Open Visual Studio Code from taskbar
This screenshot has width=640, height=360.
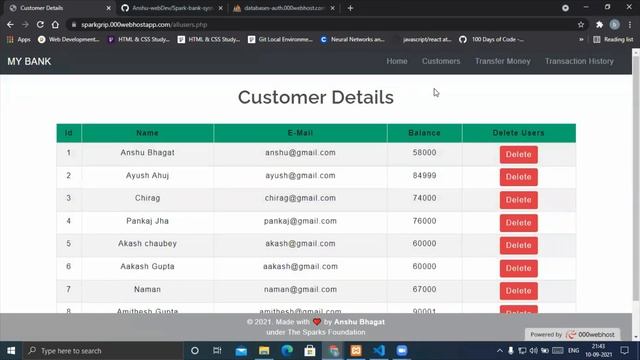click(379, 351)
